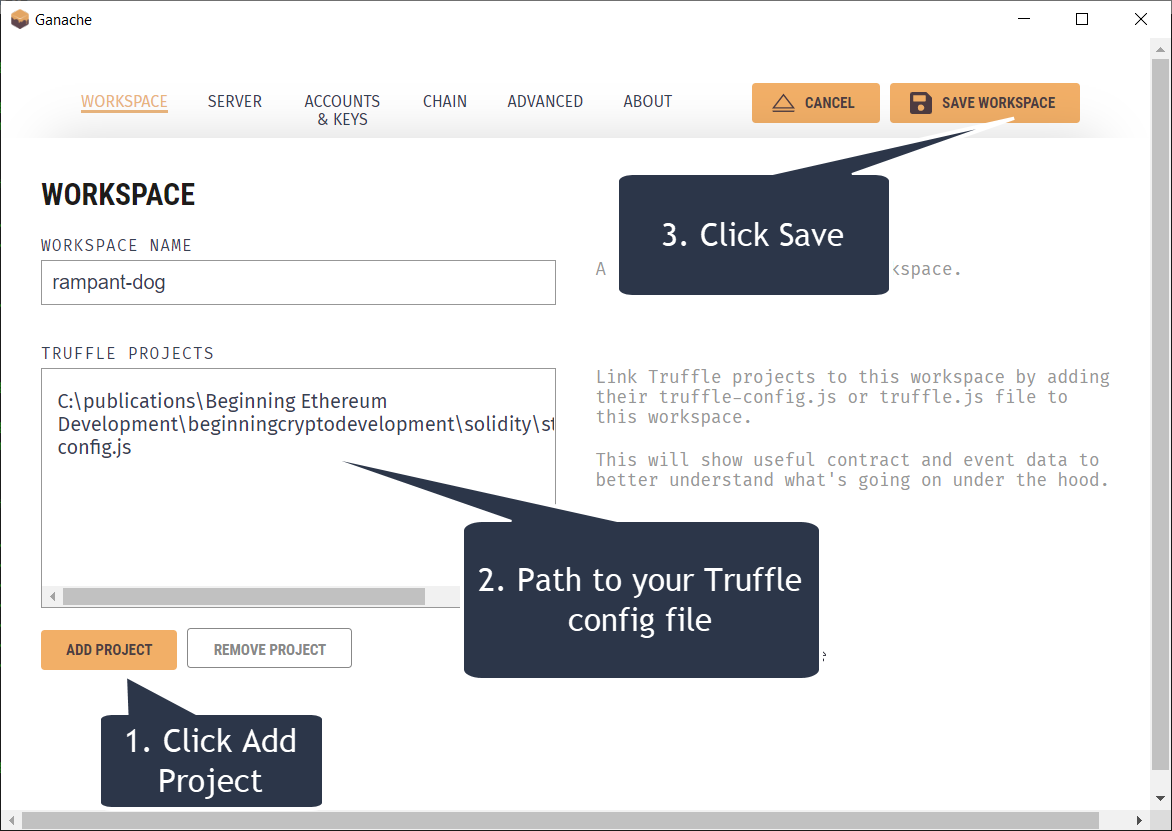
Task: Select the underlined Workspace tab
Action: click(x=124, y=101)
